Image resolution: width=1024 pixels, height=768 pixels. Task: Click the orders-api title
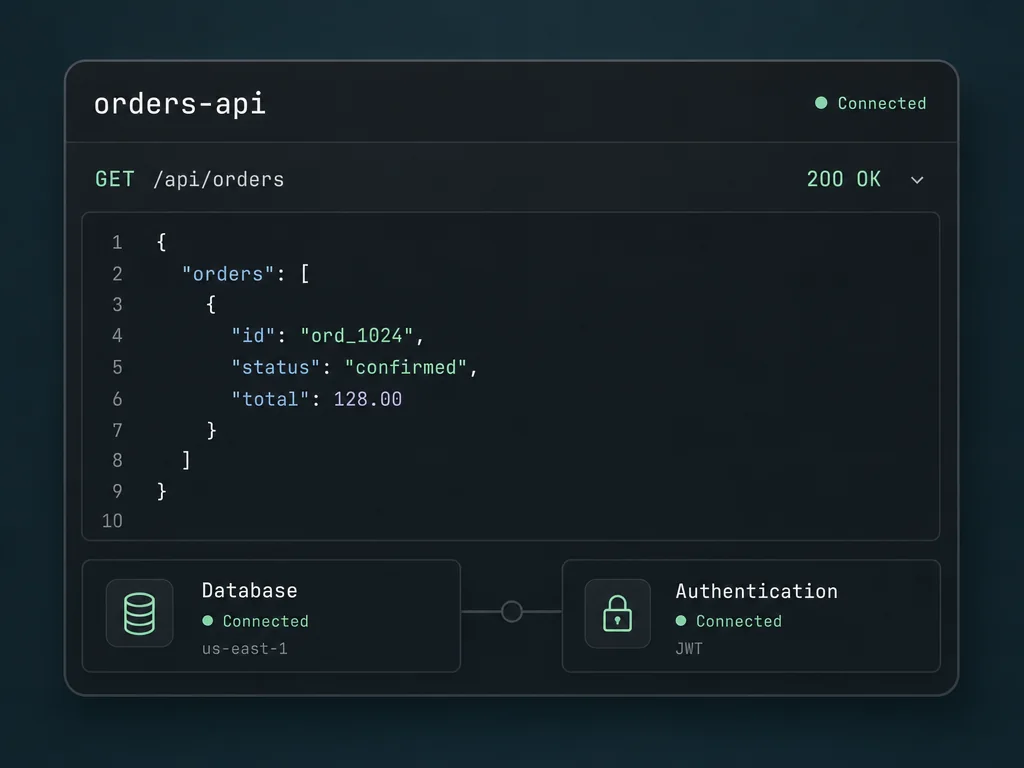click(x=180, y=104)
